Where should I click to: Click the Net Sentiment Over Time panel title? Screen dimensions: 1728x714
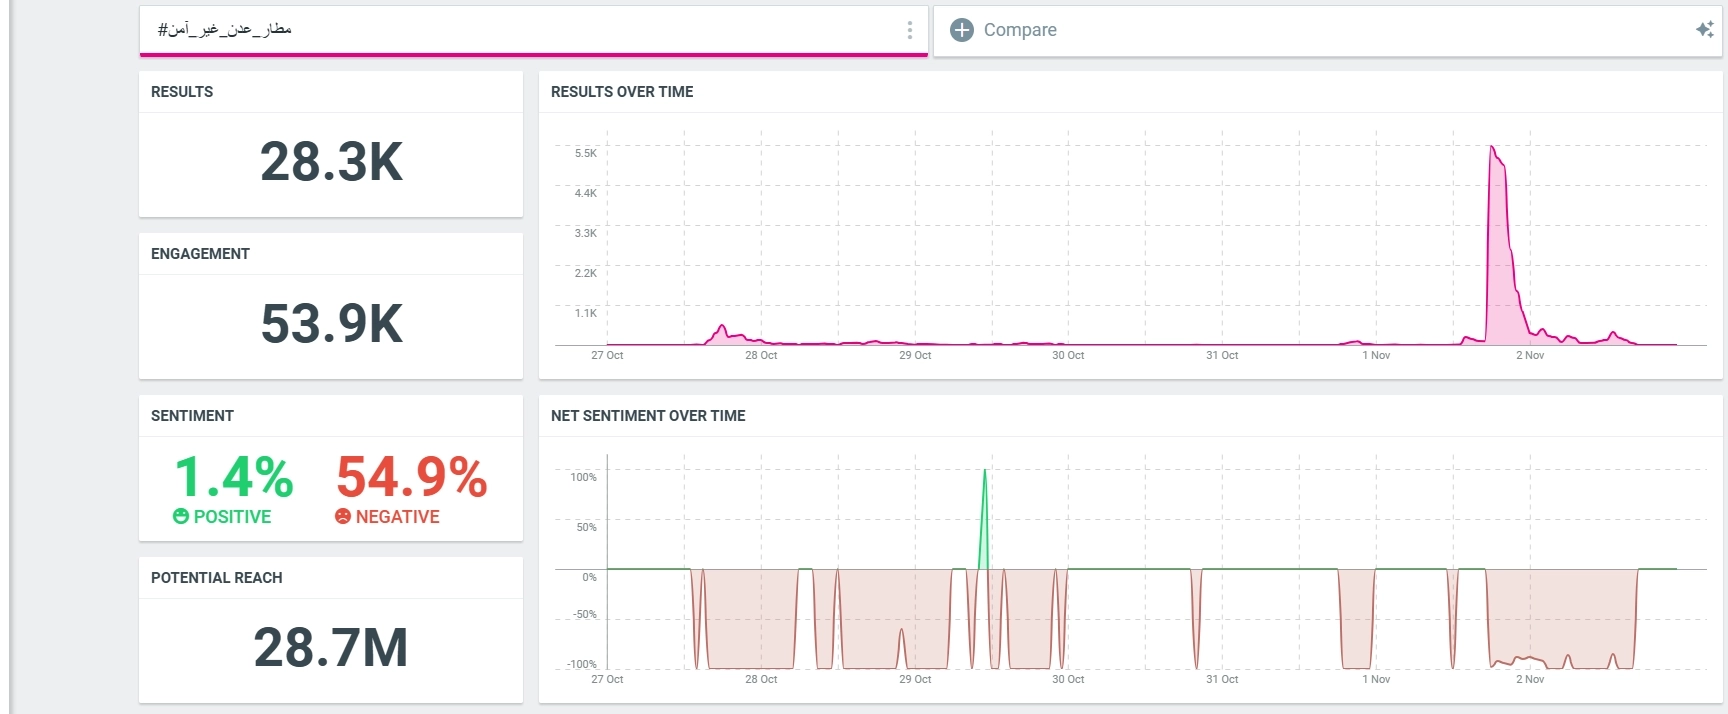coord(648,416)
